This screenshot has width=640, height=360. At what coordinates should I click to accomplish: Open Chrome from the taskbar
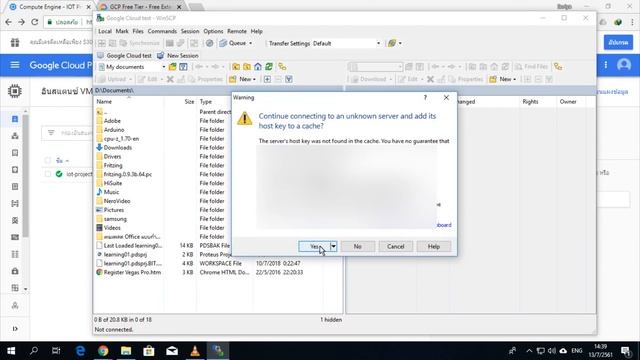[x=103, y=351]
